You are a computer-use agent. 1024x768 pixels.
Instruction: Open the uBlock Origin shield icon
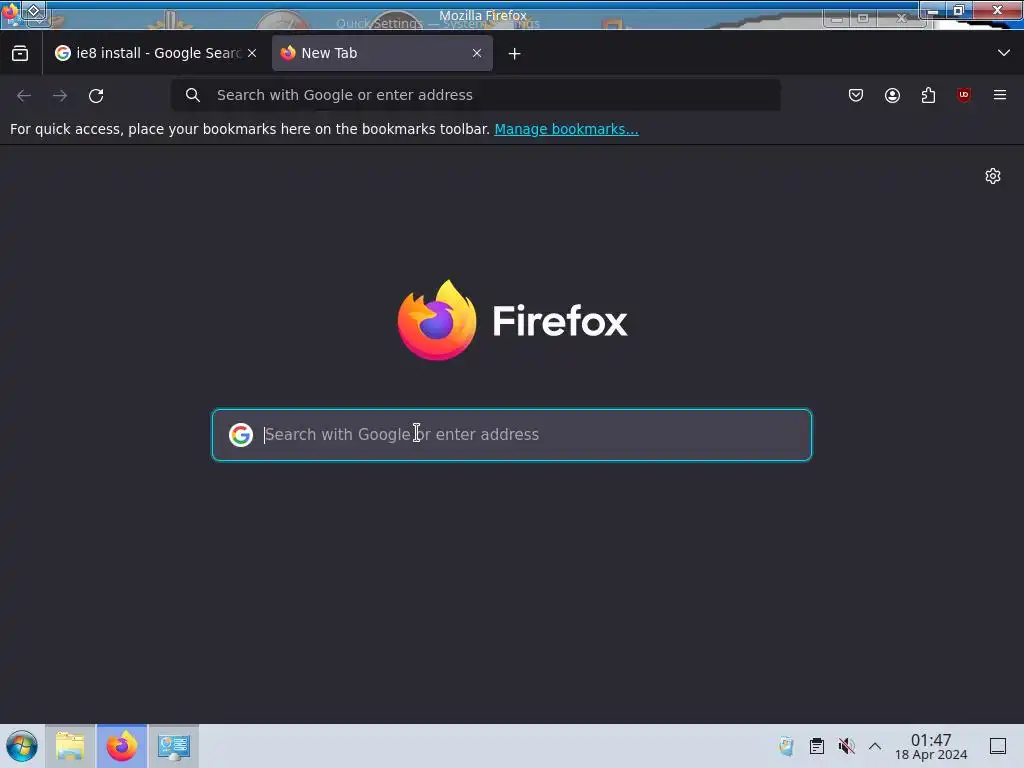[964, 95]
